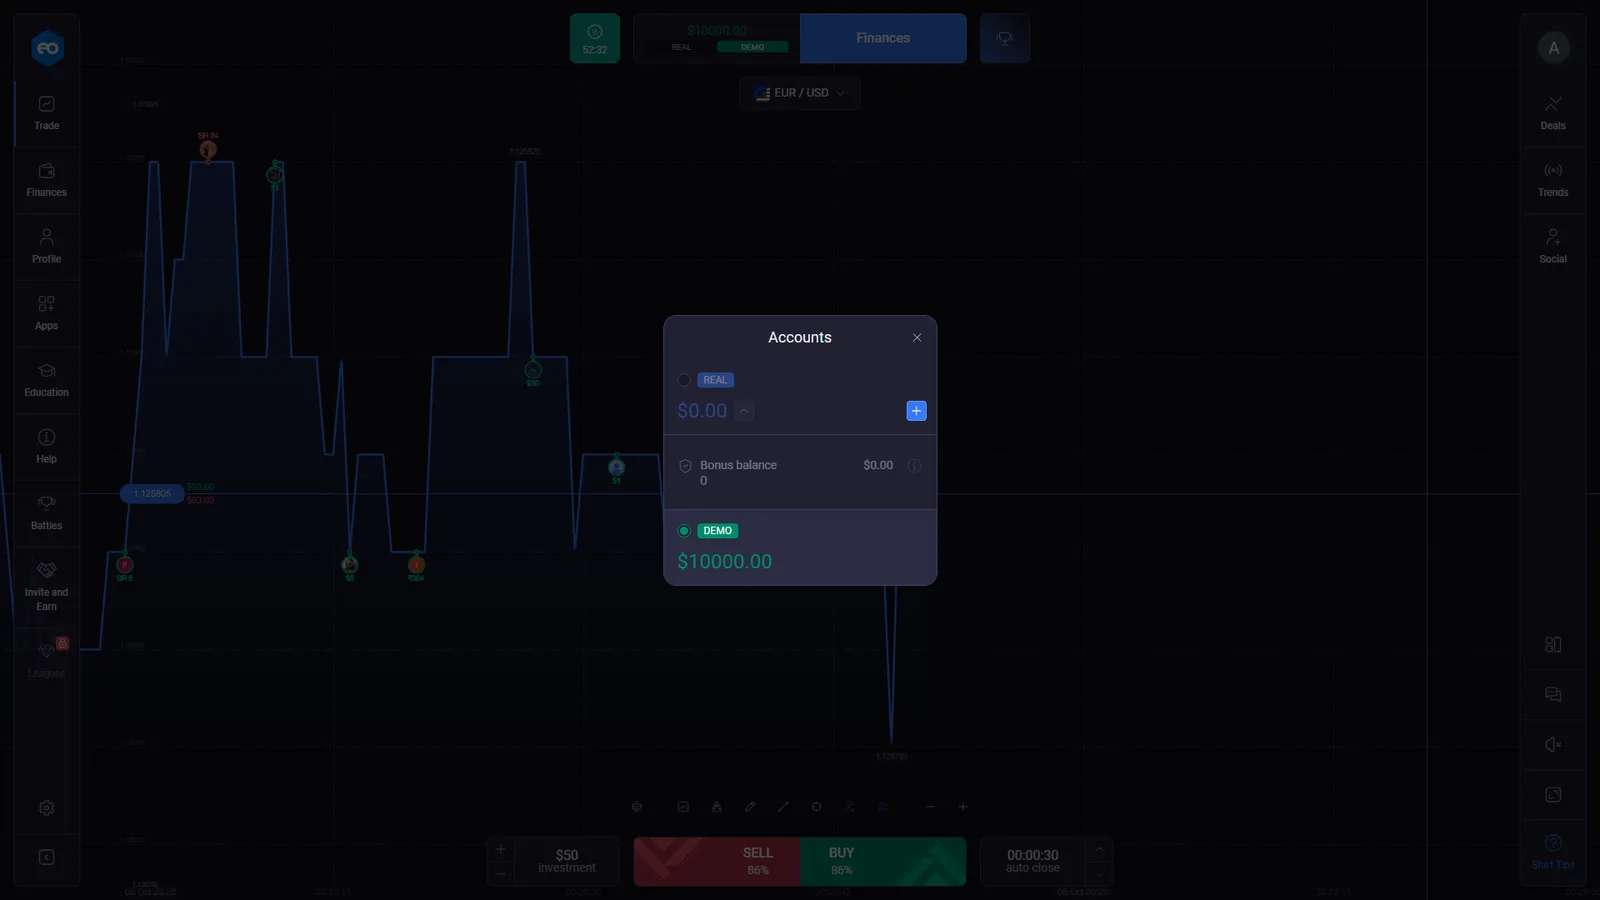Open the EUR / USD asset dropdown
This screenshot has height=900, width=1600.
pyautogui.click(x=800, y=93)
